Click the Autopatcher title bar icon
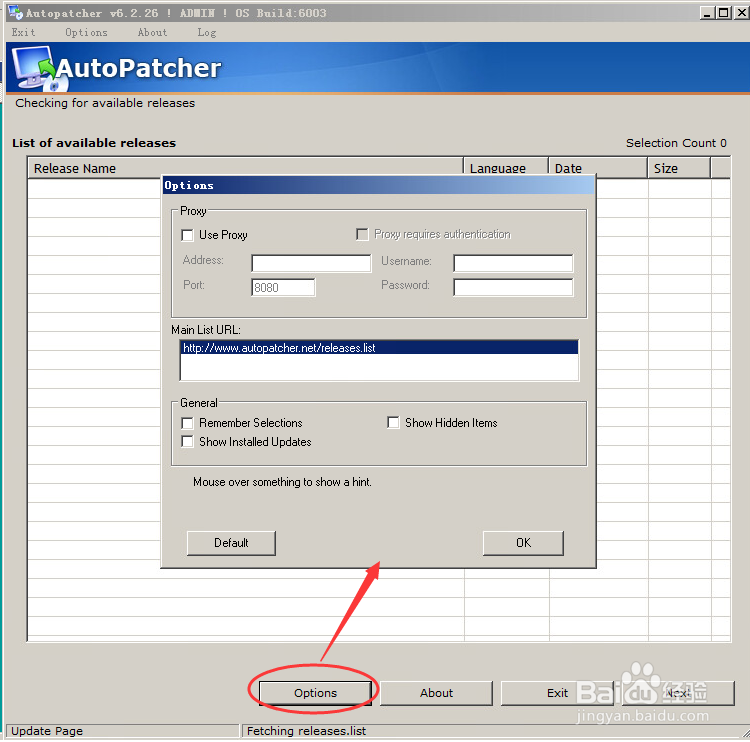 pos(15,12)
